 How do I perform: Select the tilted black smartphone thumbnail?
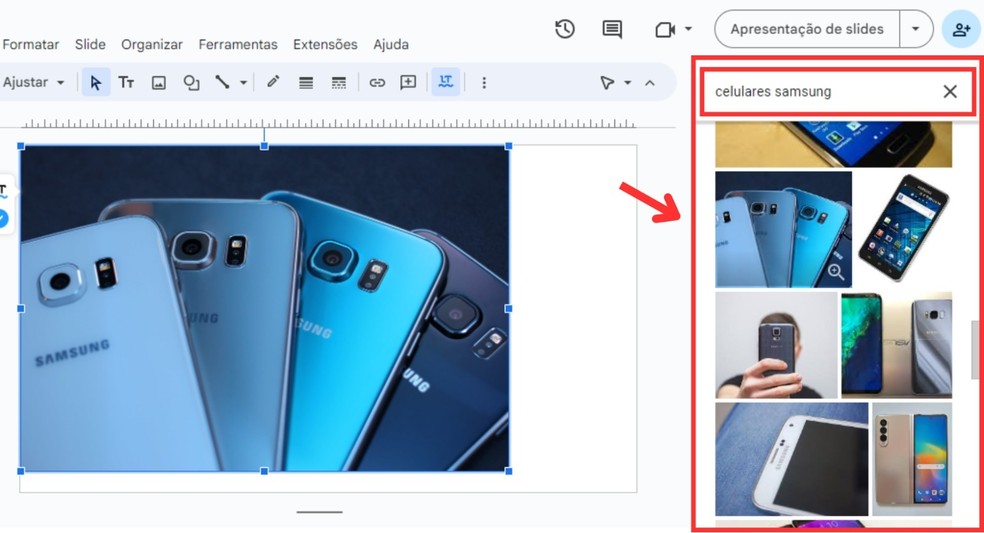[904, 228]
